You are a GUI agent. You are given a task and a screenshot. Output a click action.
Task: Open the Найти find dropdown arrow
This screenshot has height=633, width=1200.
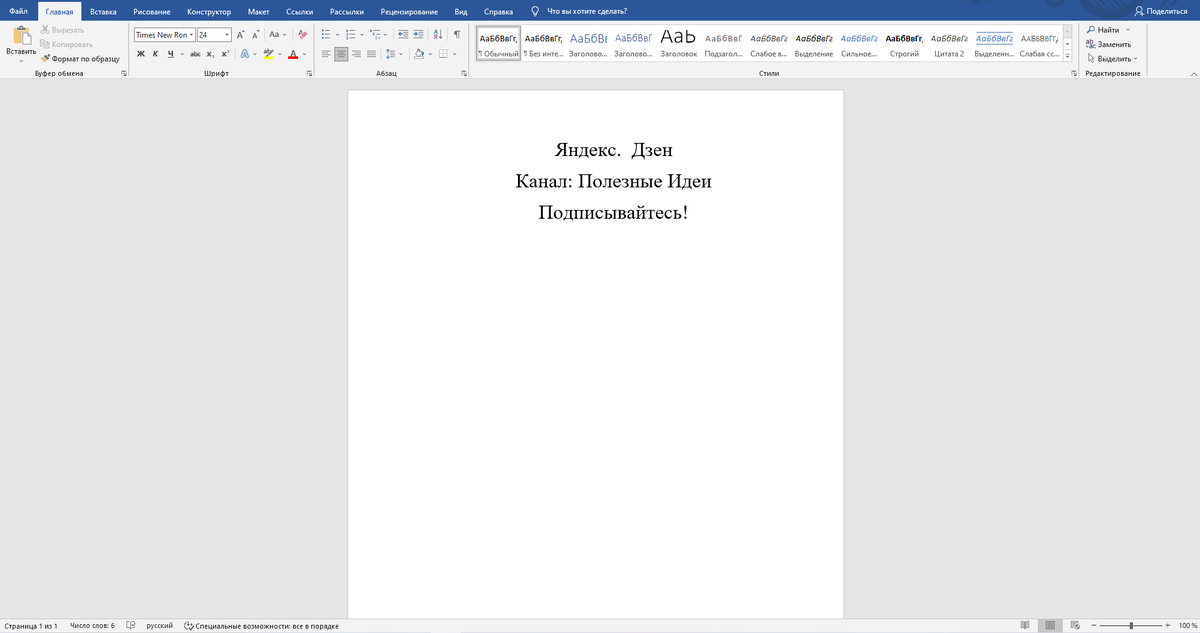click(x=1128, y=30)
